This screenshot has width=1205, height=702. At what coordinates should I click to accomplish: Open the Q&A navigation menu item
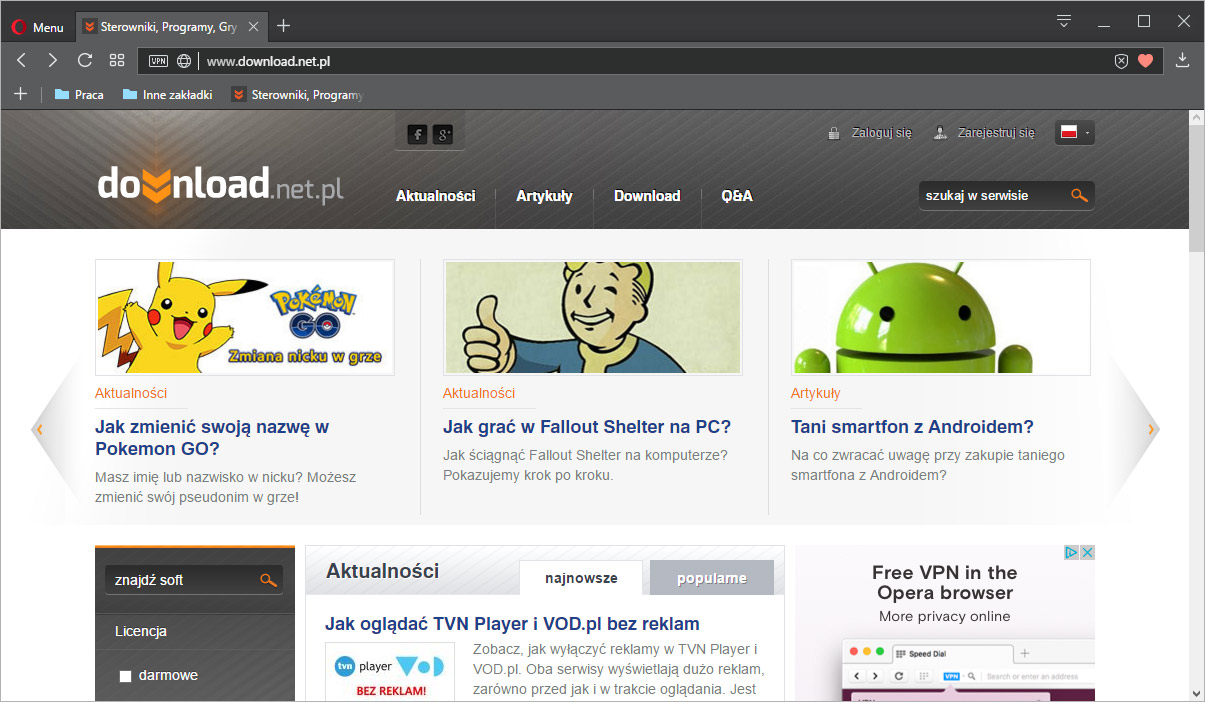point(737,196)
